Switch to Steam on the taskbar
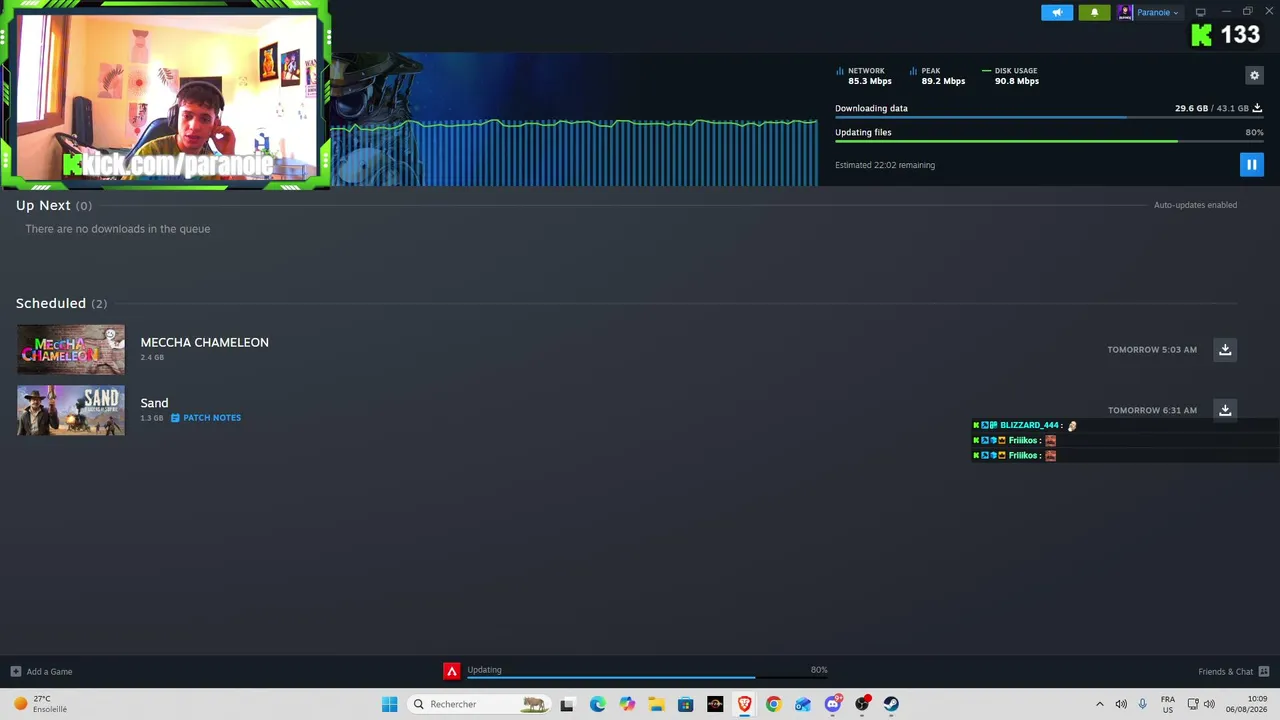The width and height of the screenshot is (1280, 720). (891, 704)
